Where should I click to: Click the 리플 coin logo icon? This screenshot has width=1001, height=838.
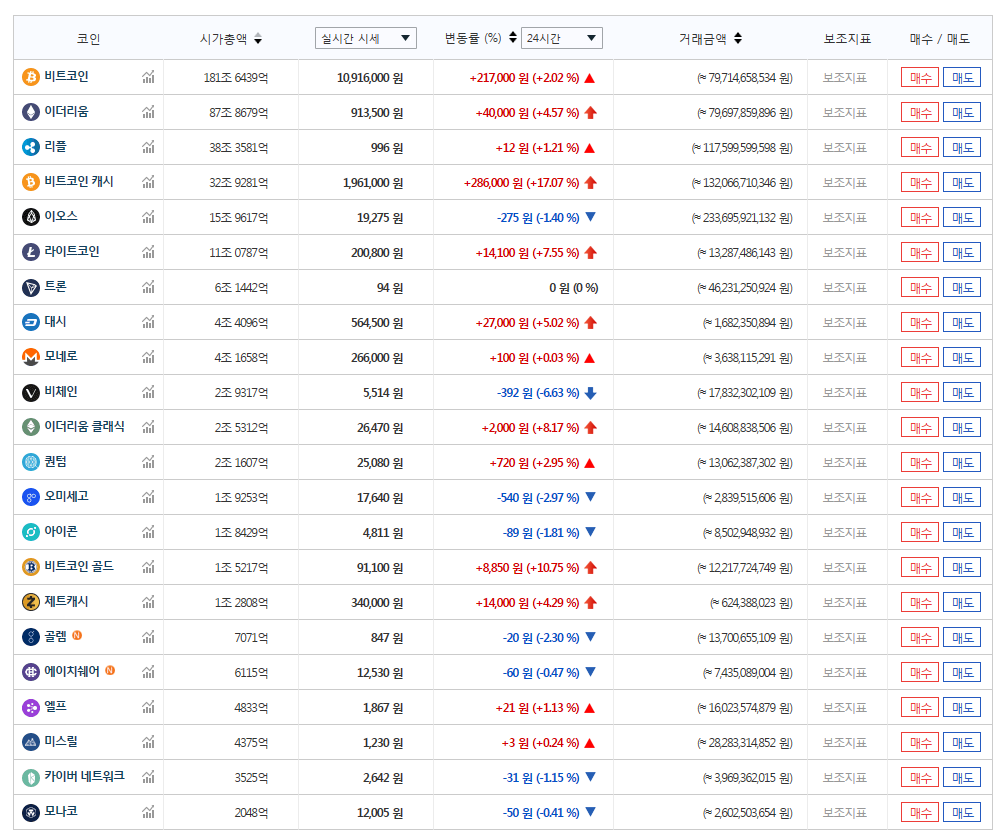(31, 147)
